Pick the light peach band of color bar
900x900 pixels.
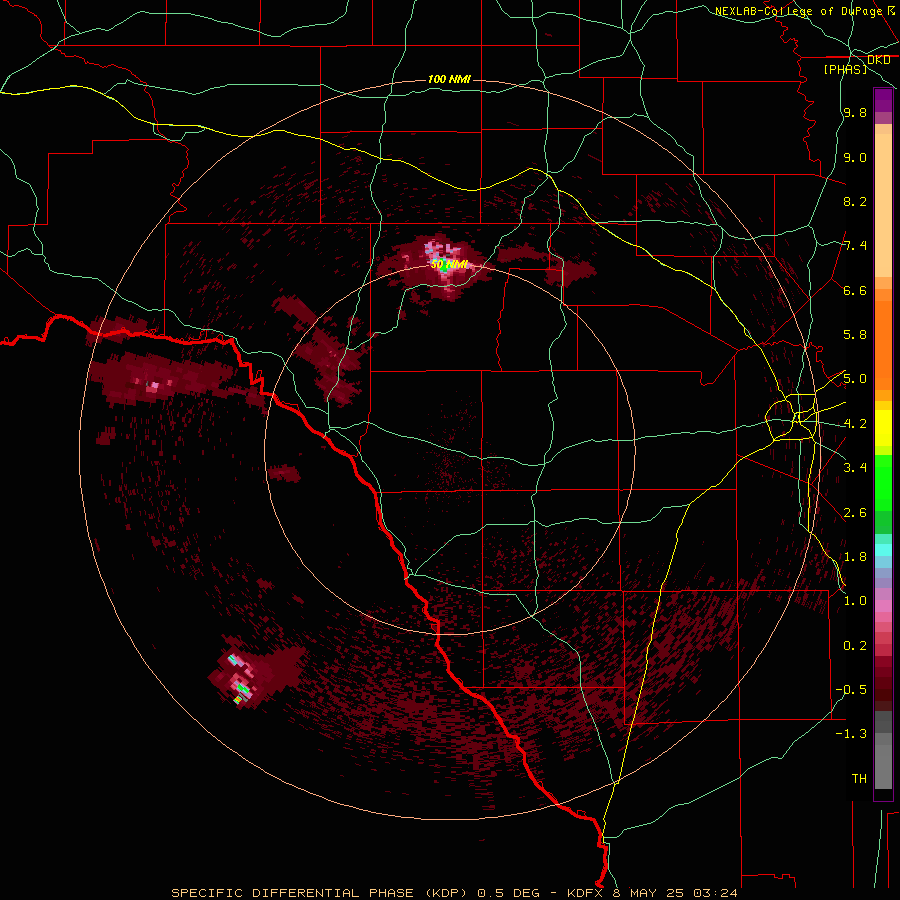[x=883, y=205]
